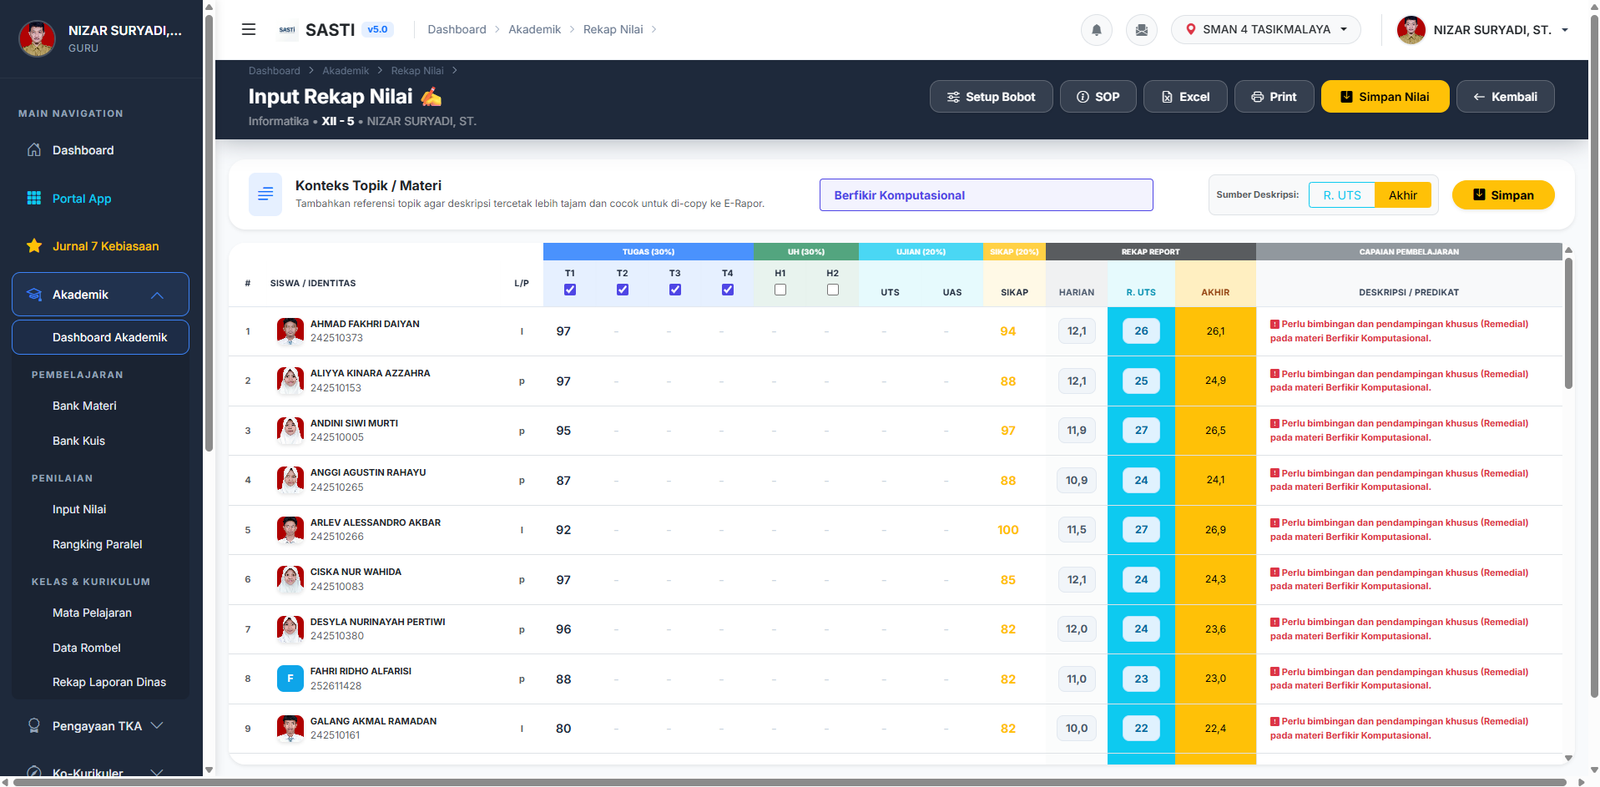Open Fahri Ridho Alfarisi's F avatar
Viewport: 1600px width, 787px height.
coord(290,679)
